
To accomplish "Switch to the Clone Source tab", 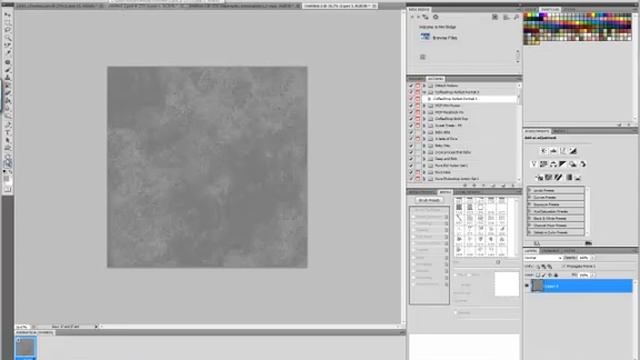I will pos(468,192).
